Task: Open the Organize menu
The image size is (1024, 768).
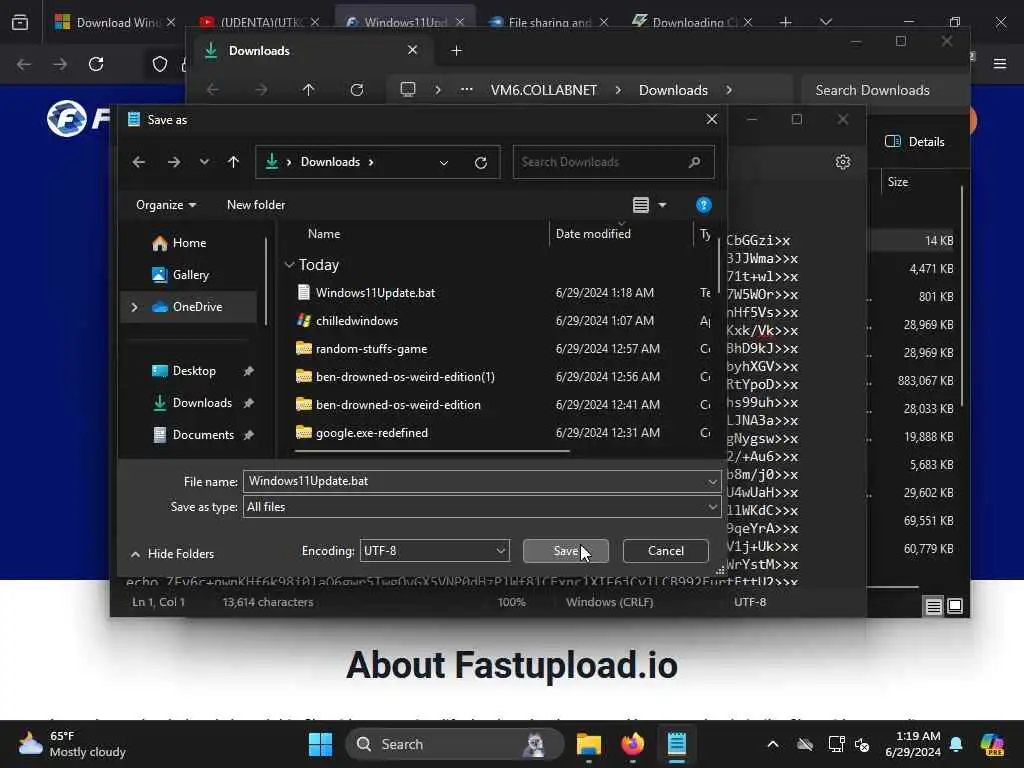Action: point(166,205)
